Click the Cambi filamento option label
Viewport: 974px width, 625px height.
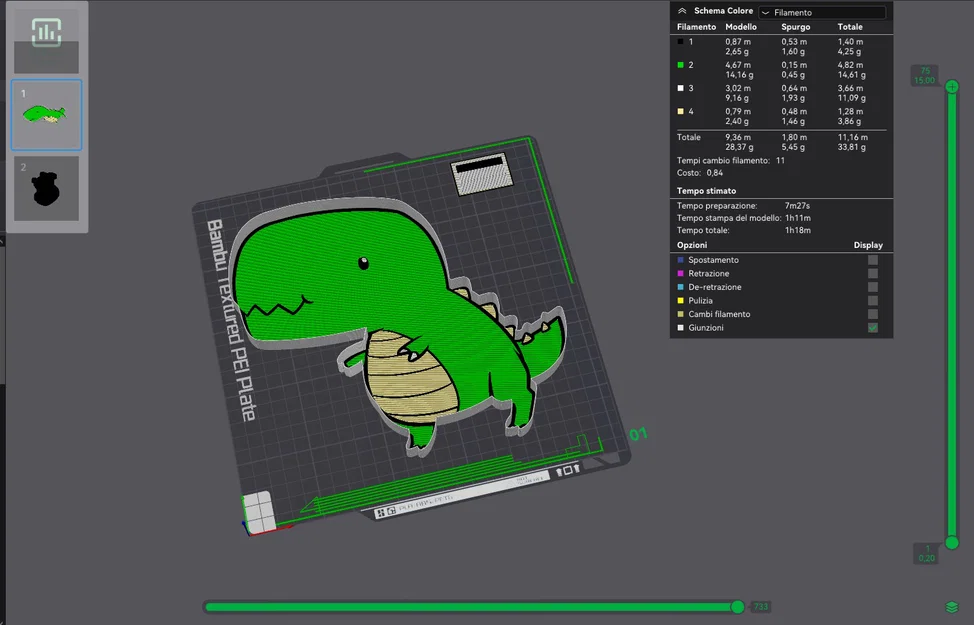pyautogui.click(x=719, y=314)
